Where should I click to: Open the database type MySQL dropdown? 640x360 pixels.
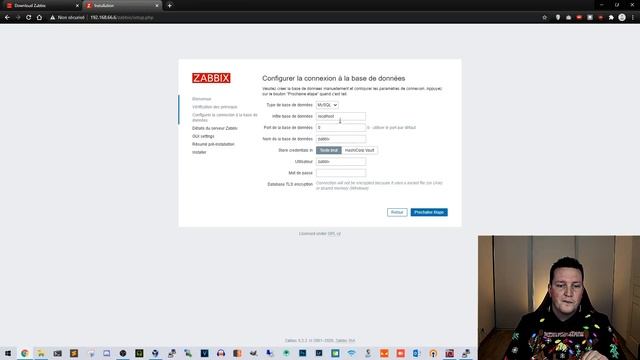[327, 105]
